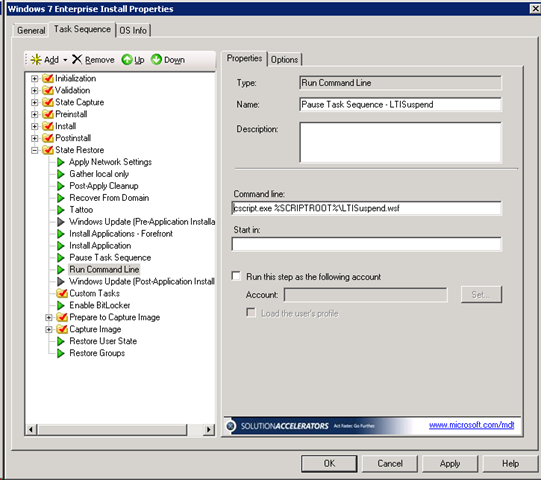Collapse the State Restore group
This screenshot has height=480, width=541.
click(x=35, y=150)
